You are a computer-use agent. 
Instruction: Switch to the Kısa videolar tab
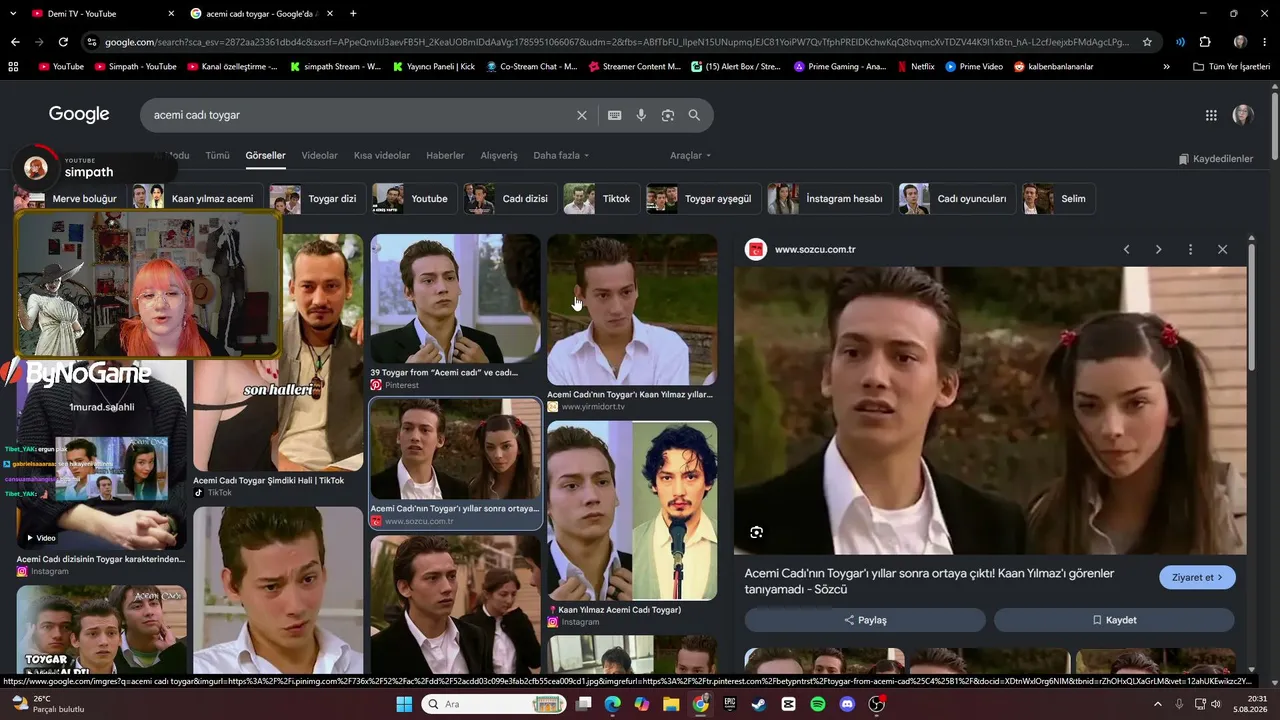coord(382,156)
